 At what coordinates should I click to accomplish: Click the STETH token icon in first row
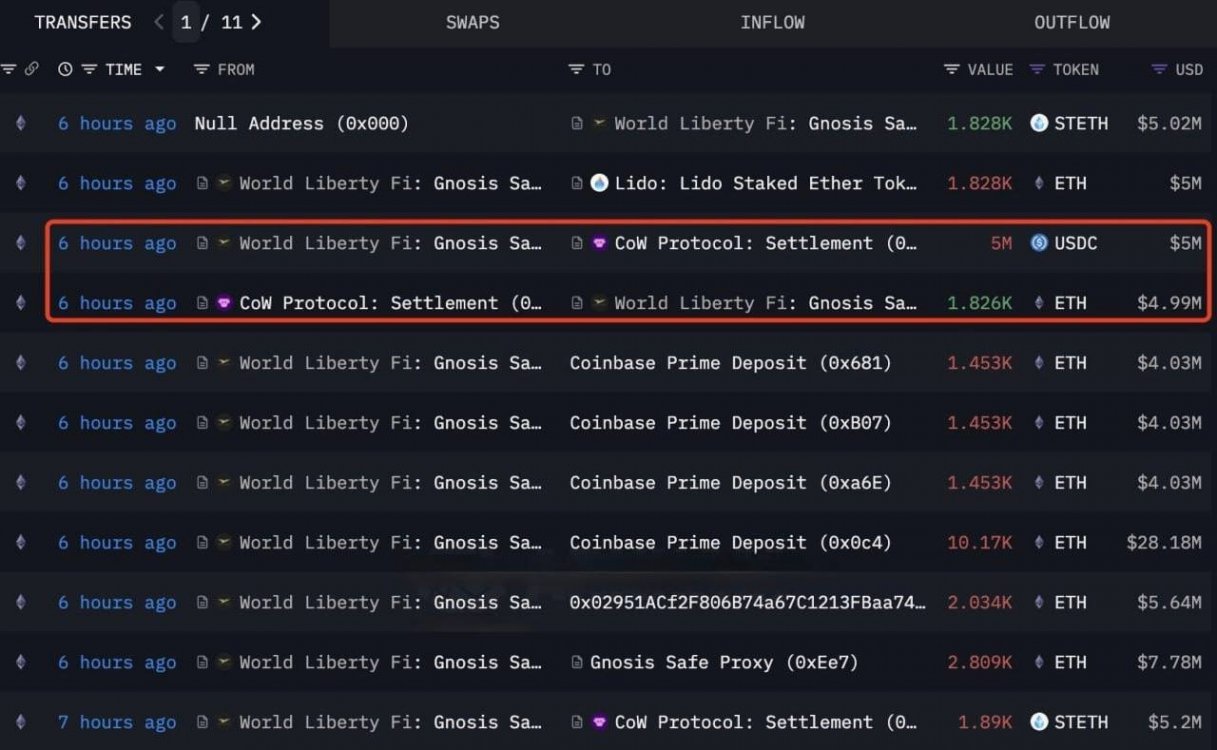[1039, 123]
